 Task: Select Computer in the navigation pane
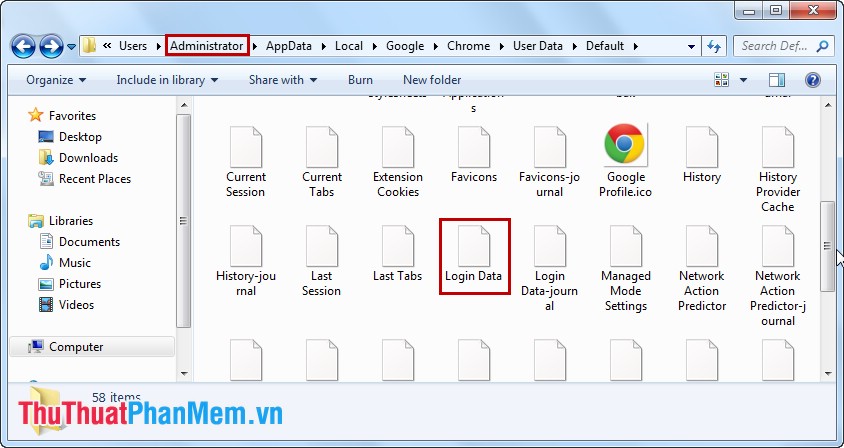(x=76, y=347)
